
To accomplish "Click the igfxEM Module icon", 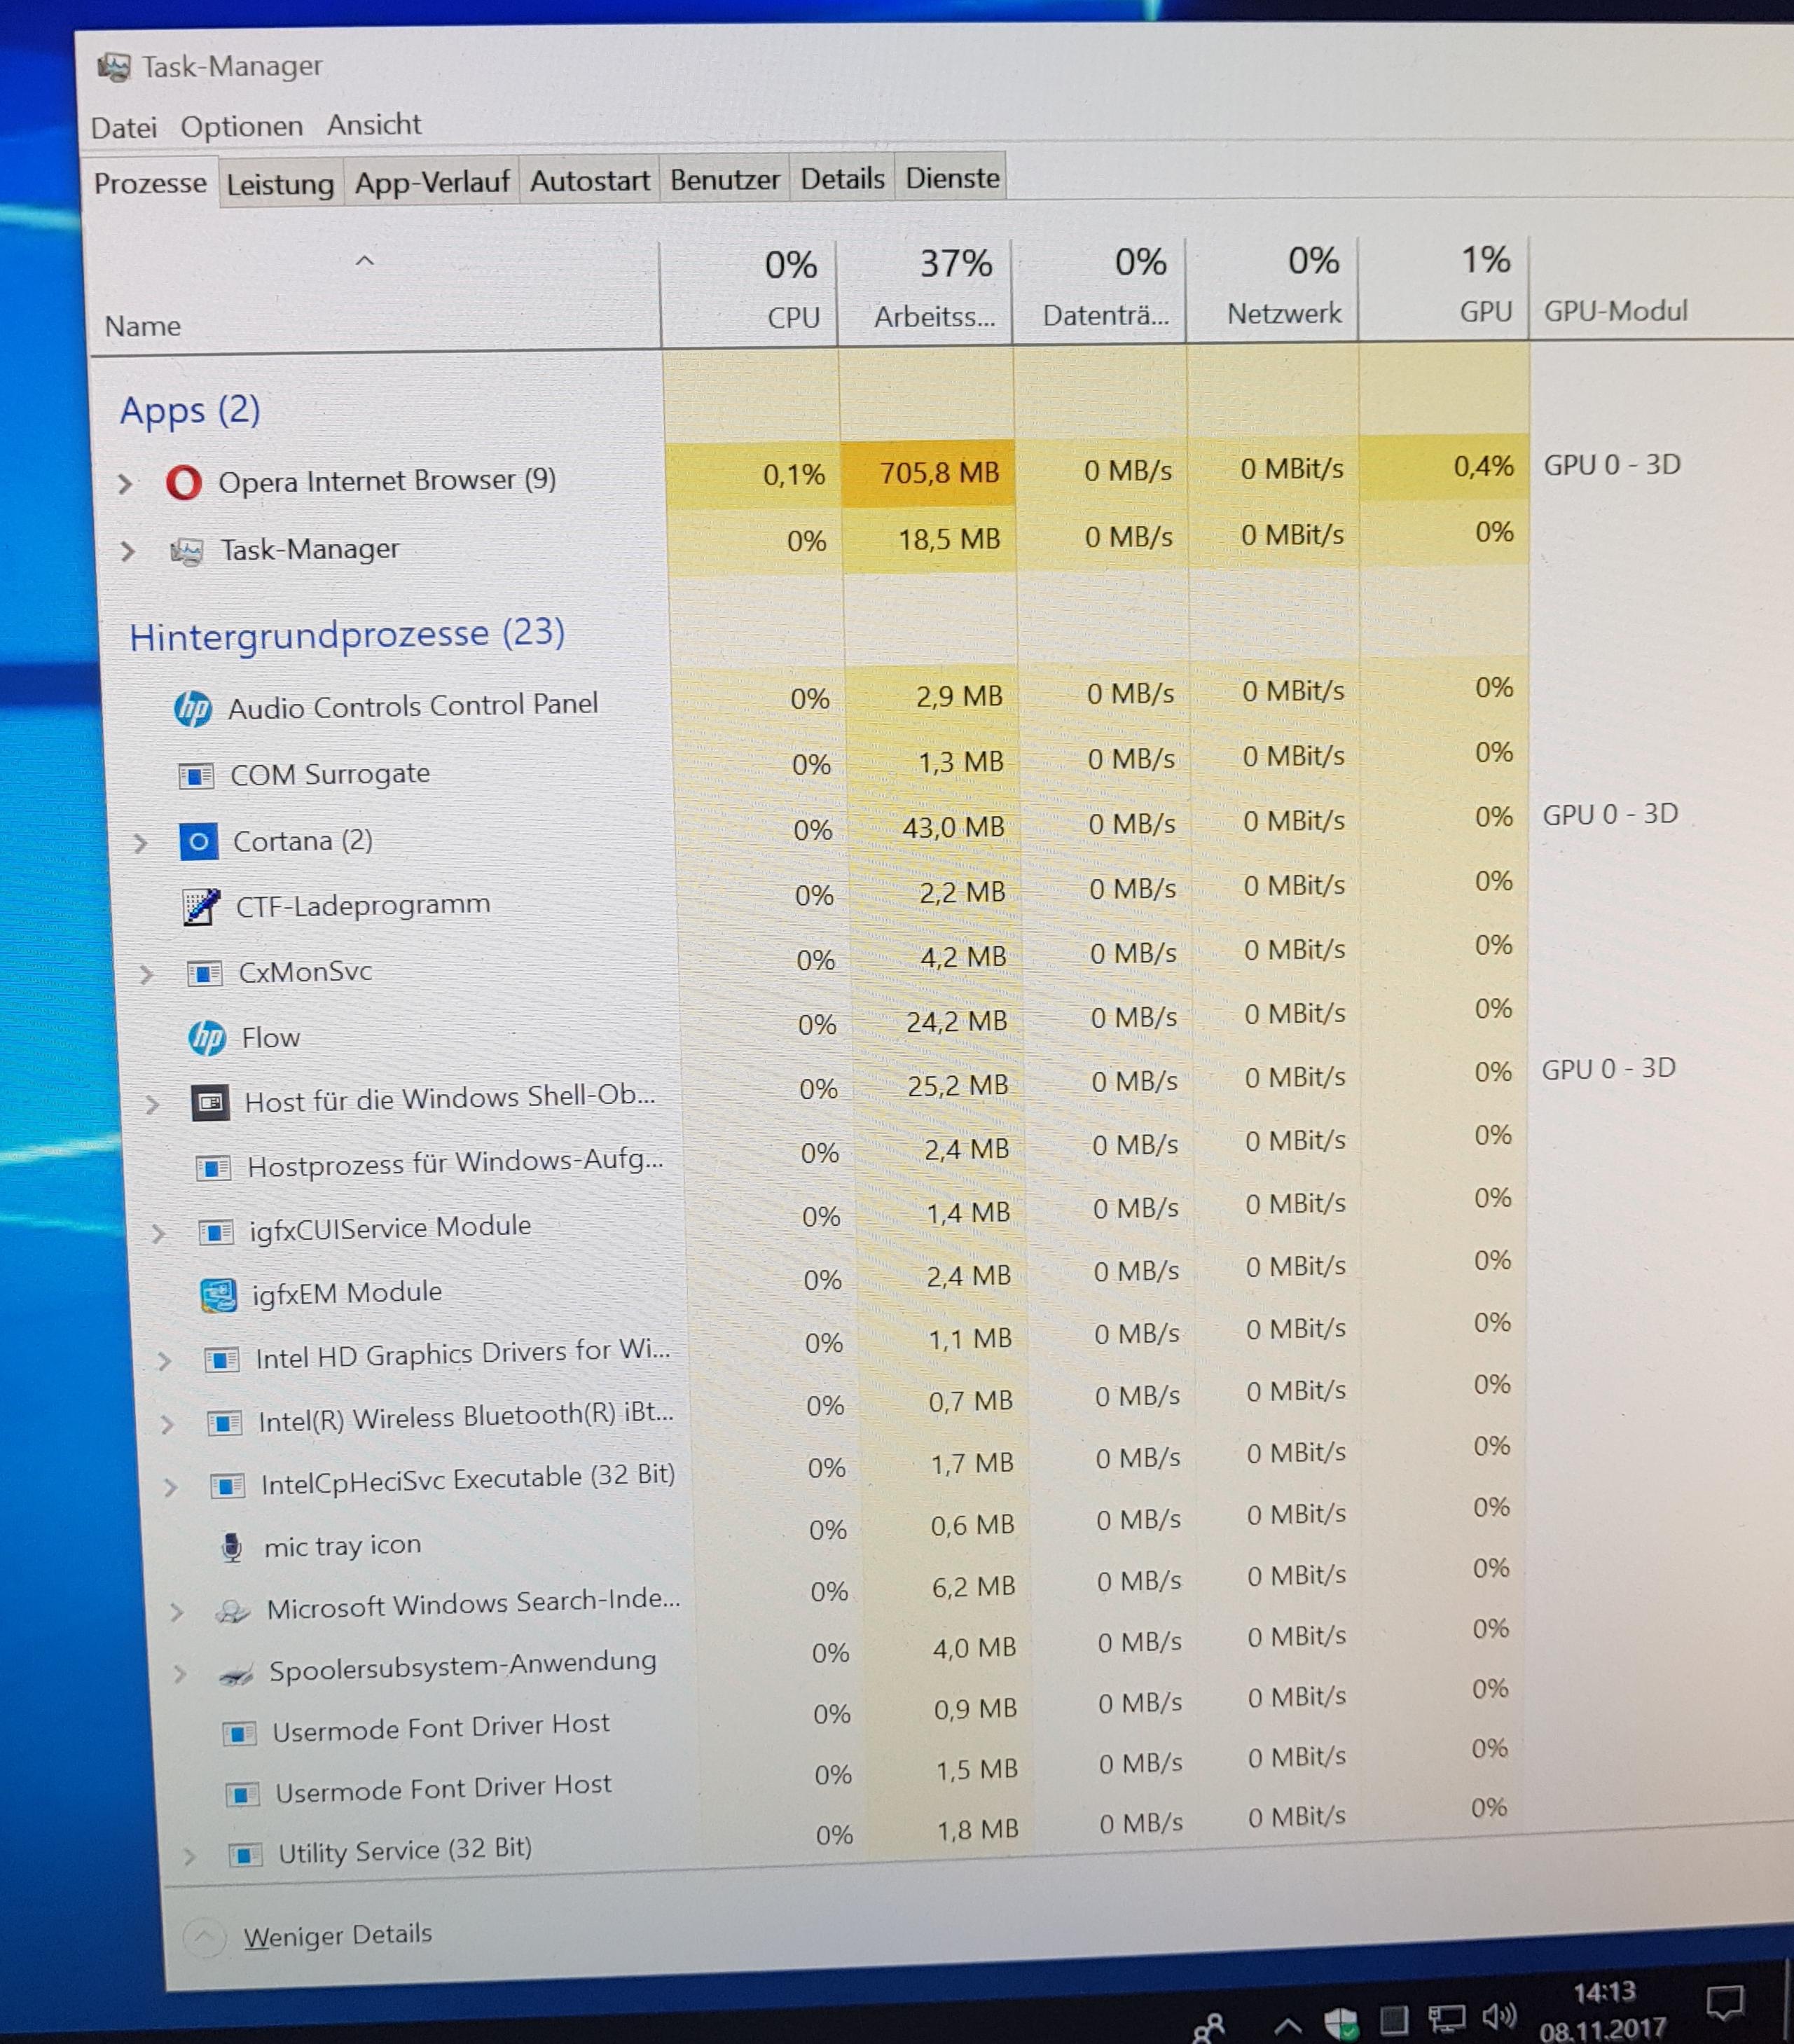I will click(x=218, y=1296).
